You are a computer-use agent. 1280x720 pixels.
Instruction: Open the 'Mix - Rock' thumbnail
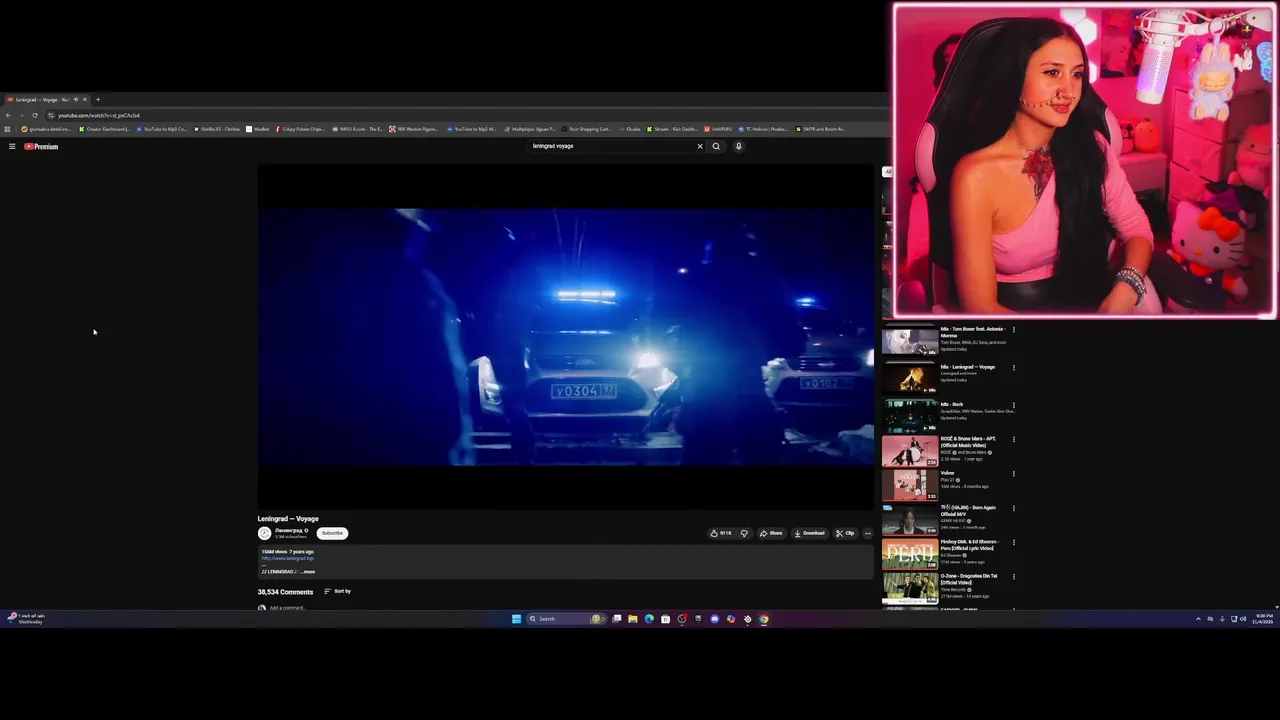910,415
